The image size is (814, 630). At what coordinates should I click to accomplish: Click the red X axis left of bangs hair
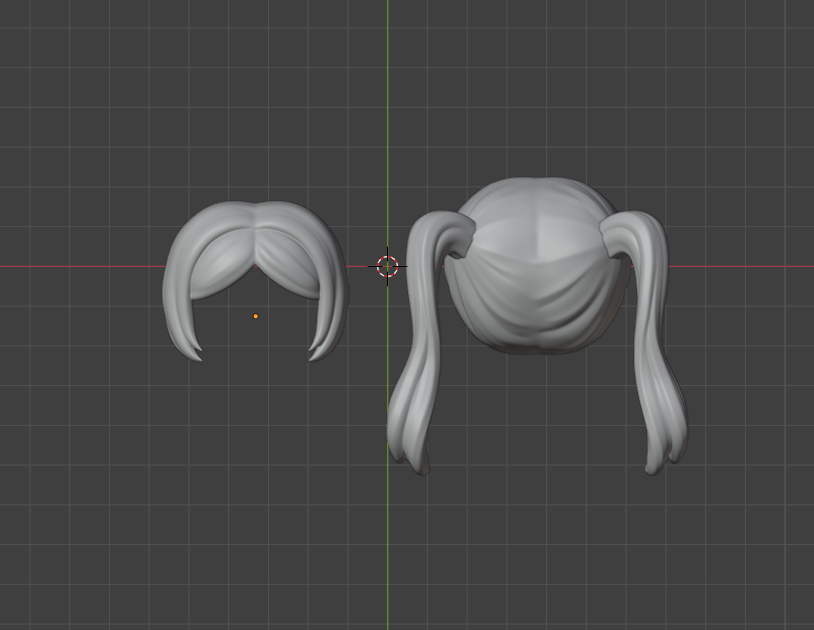[x=80, y=266]
